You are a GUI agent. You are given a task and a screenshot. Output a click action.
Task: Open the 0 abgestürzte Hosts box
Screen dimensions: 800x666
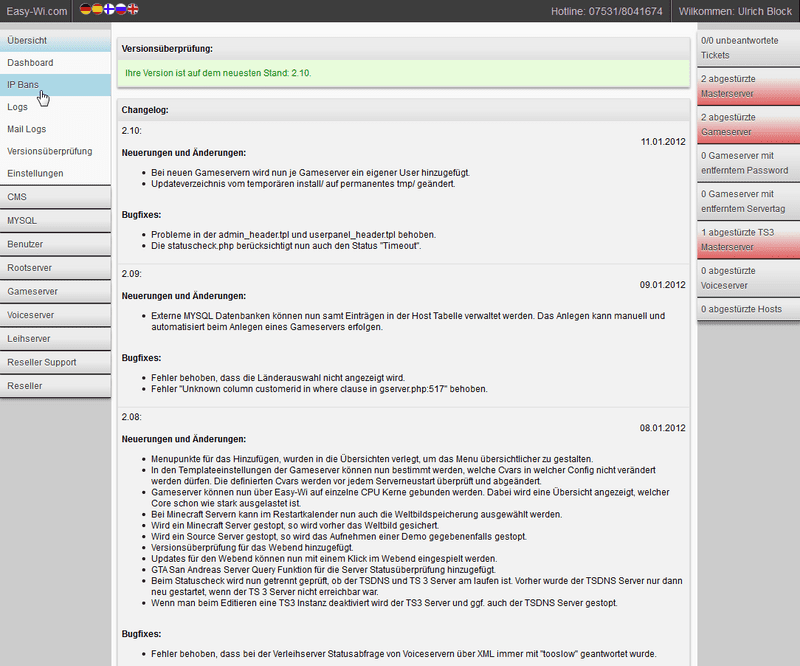tap(748, 309)
